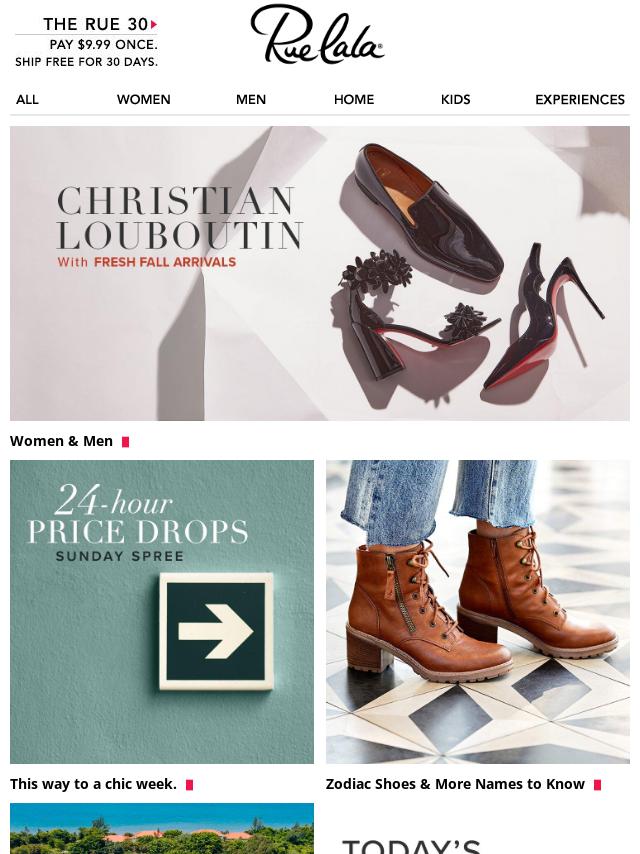Click the arrow sign in Price Drops banner
The height and width of the screenshot is (854, 640).
[x=216, y=631]
